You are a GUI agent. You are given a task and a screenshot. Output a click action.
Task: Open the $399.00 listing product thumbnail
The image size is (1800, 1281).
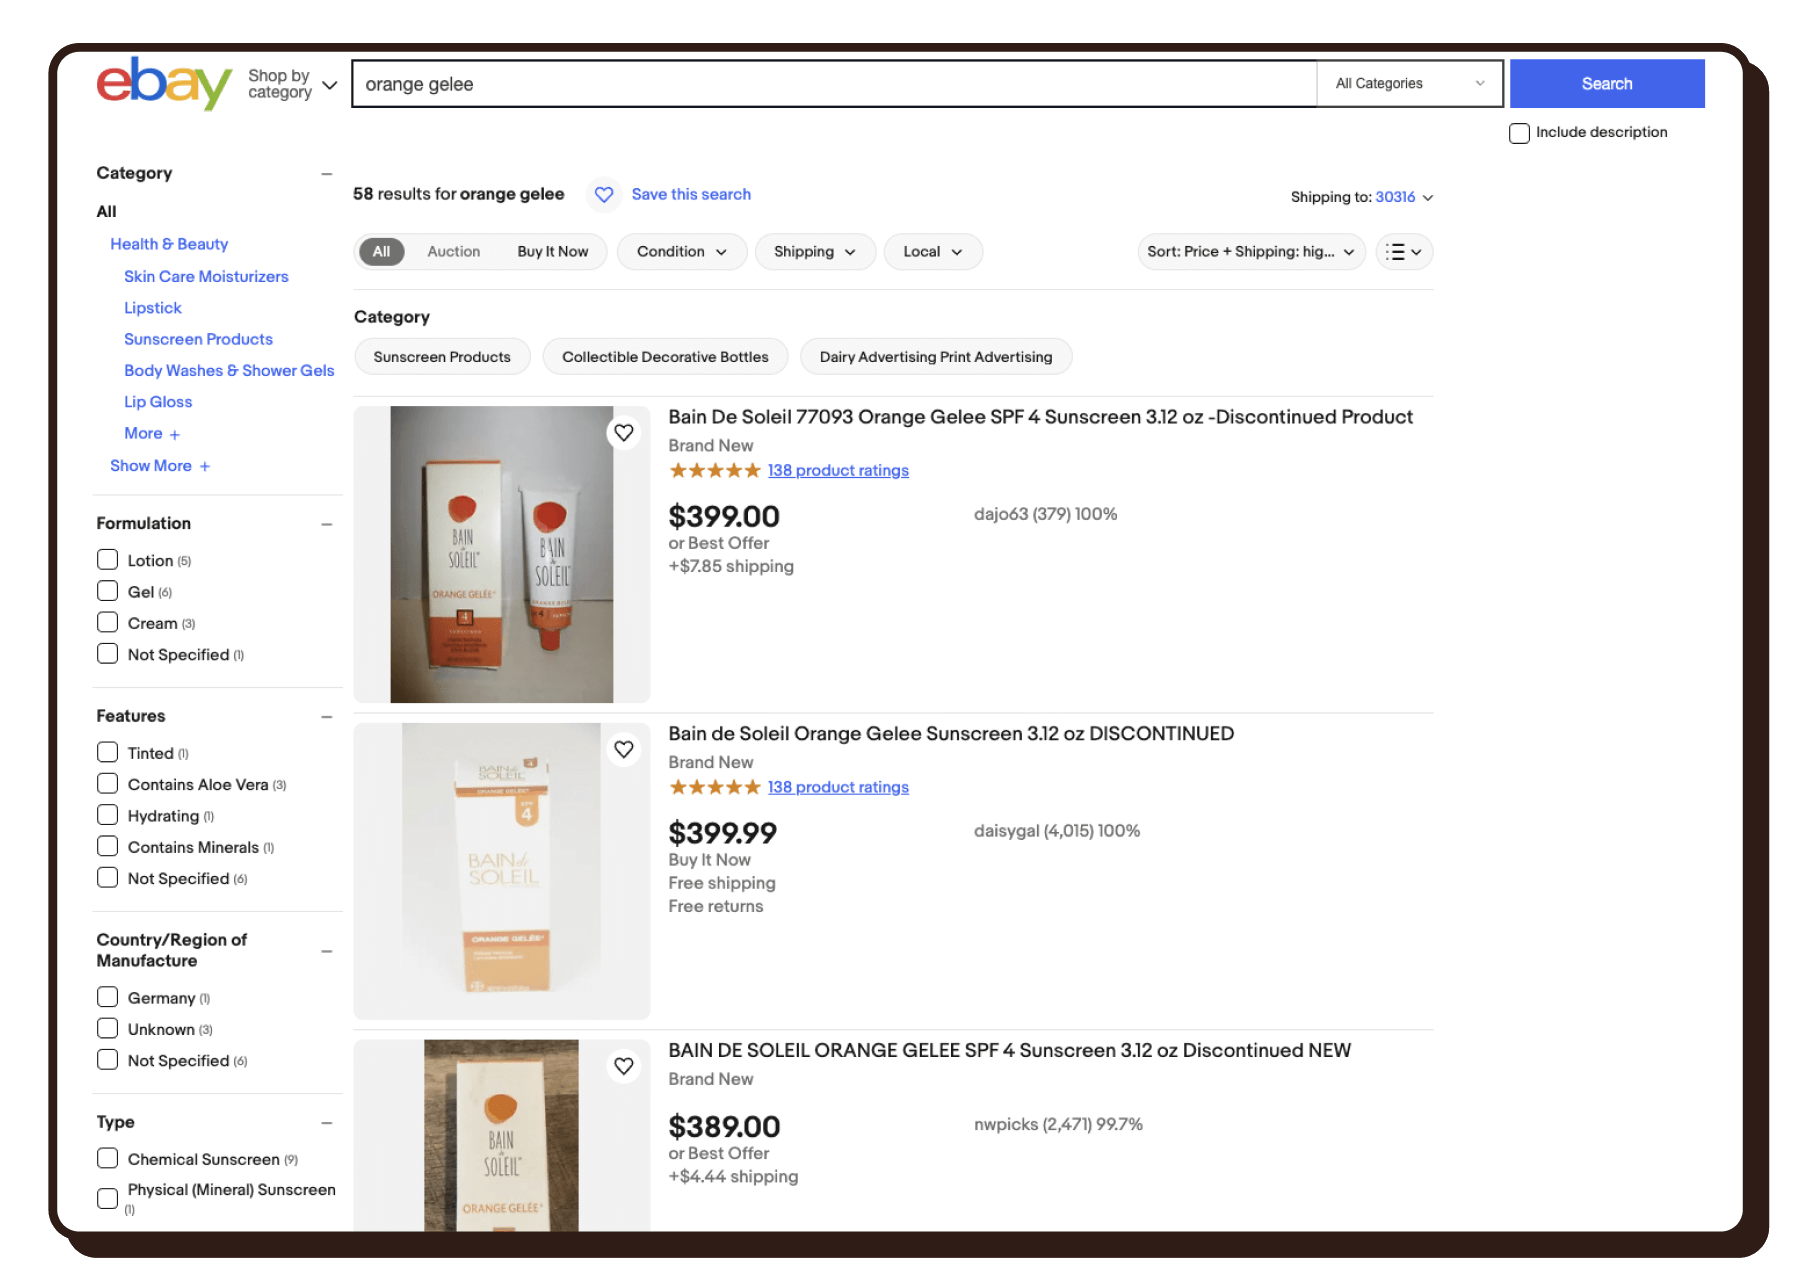[502, 554]
